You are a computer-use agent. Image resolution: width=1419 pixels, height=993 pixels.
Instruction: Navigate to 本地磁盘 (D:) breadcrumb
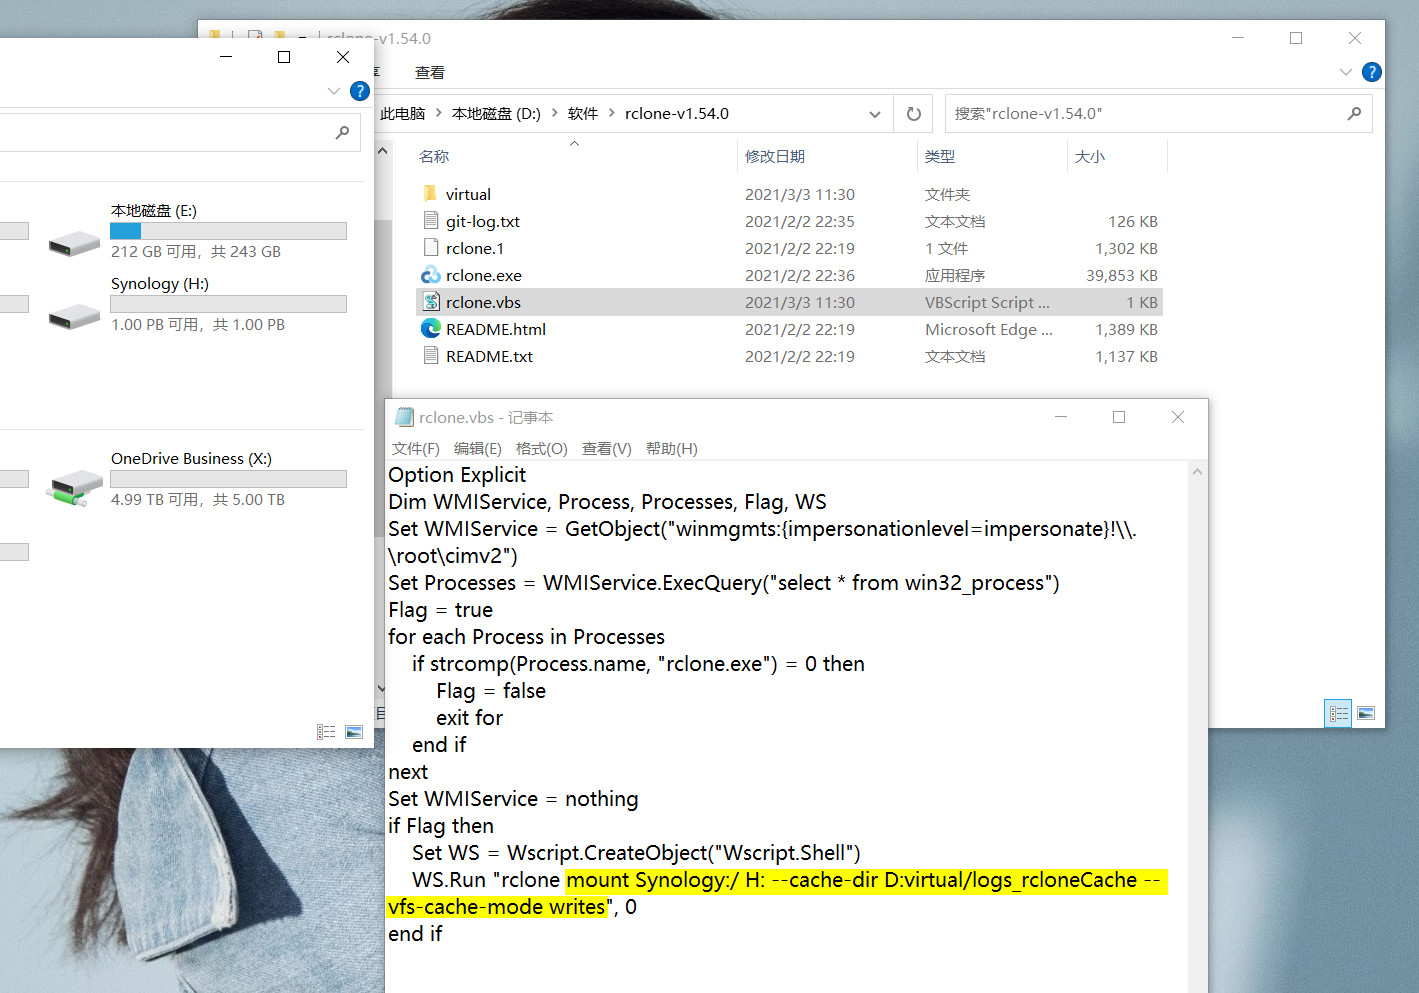pos(496,114)
